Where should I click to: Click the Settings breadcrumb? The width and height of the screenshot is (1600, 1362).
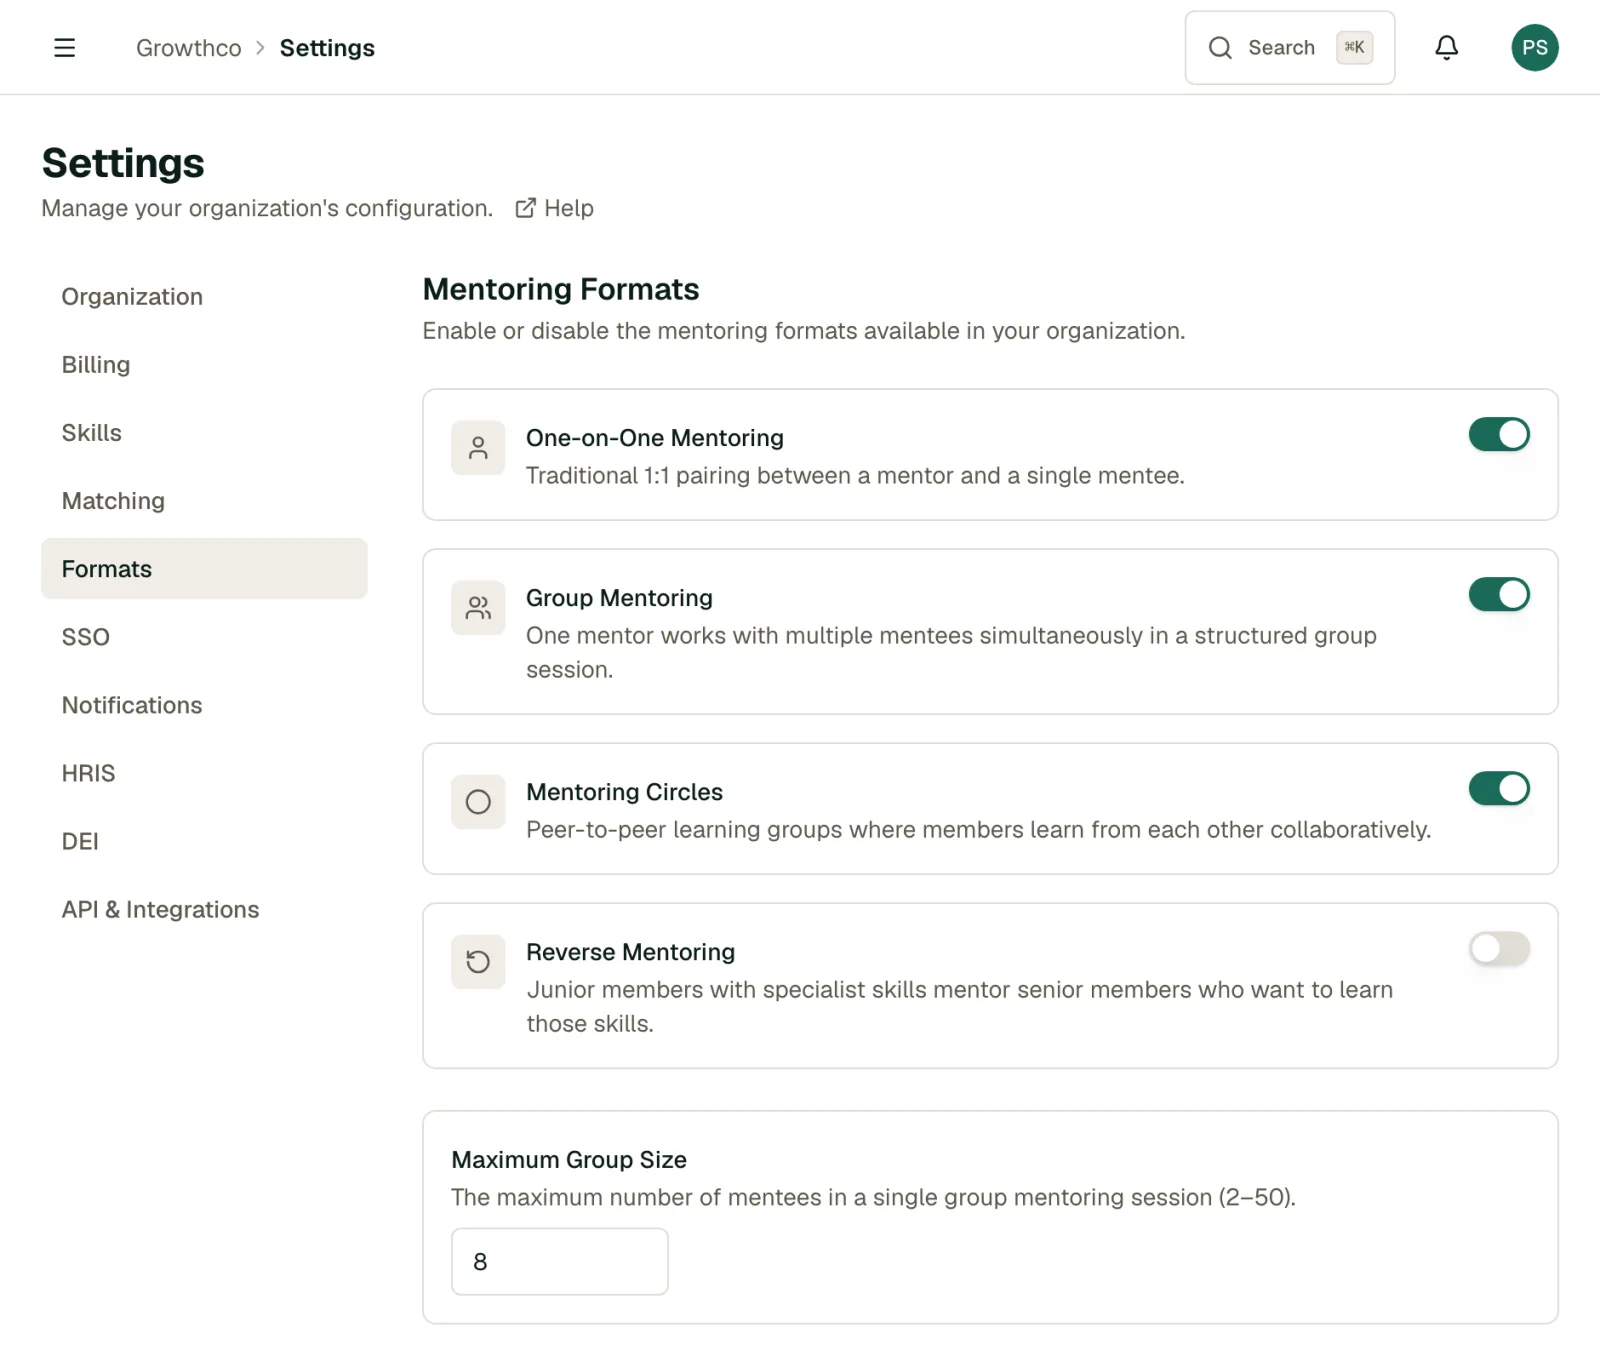pyautogui.click(x=327, y=48)
